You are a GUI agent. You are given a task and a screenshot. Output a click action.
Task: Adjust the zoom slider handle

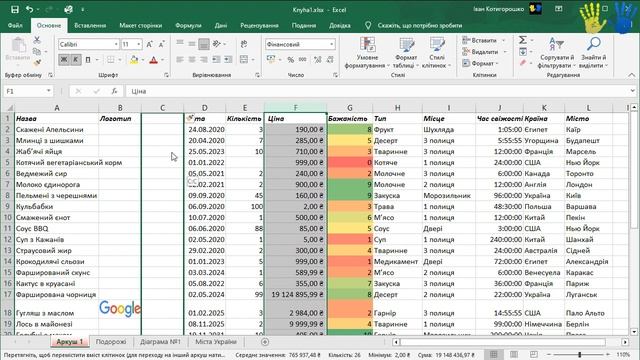click(580, 355)
